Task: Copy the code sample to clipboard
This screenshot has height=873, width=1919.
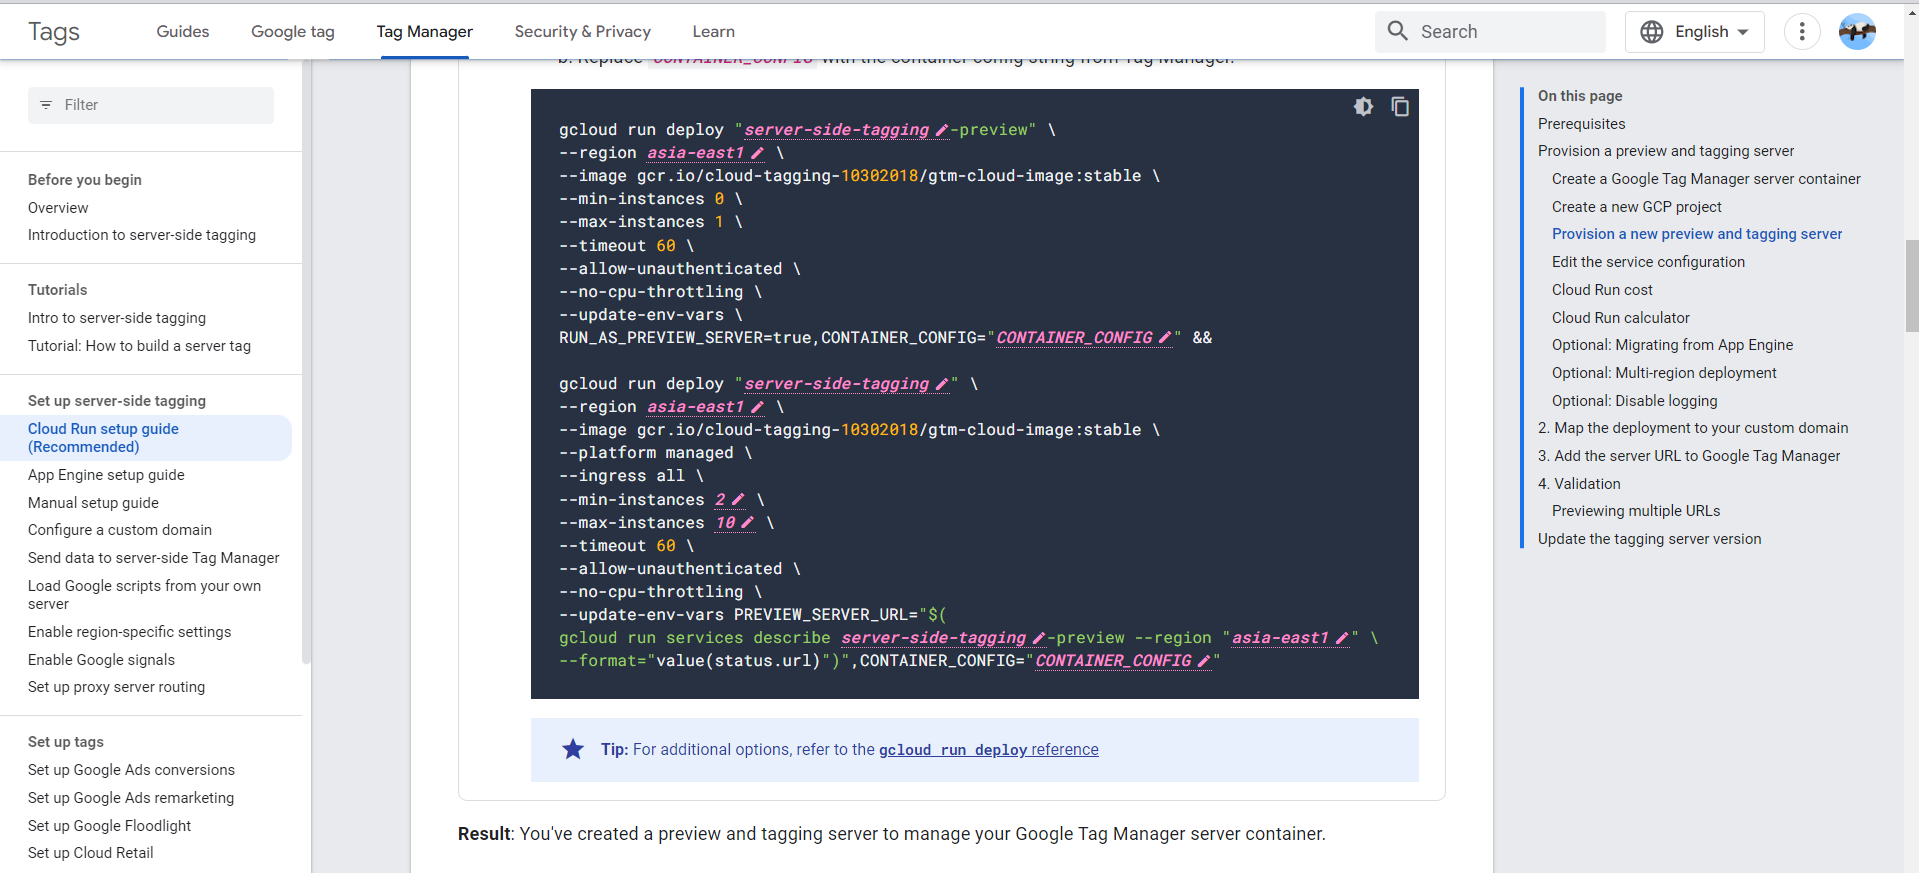Action: click(1400, 107)
